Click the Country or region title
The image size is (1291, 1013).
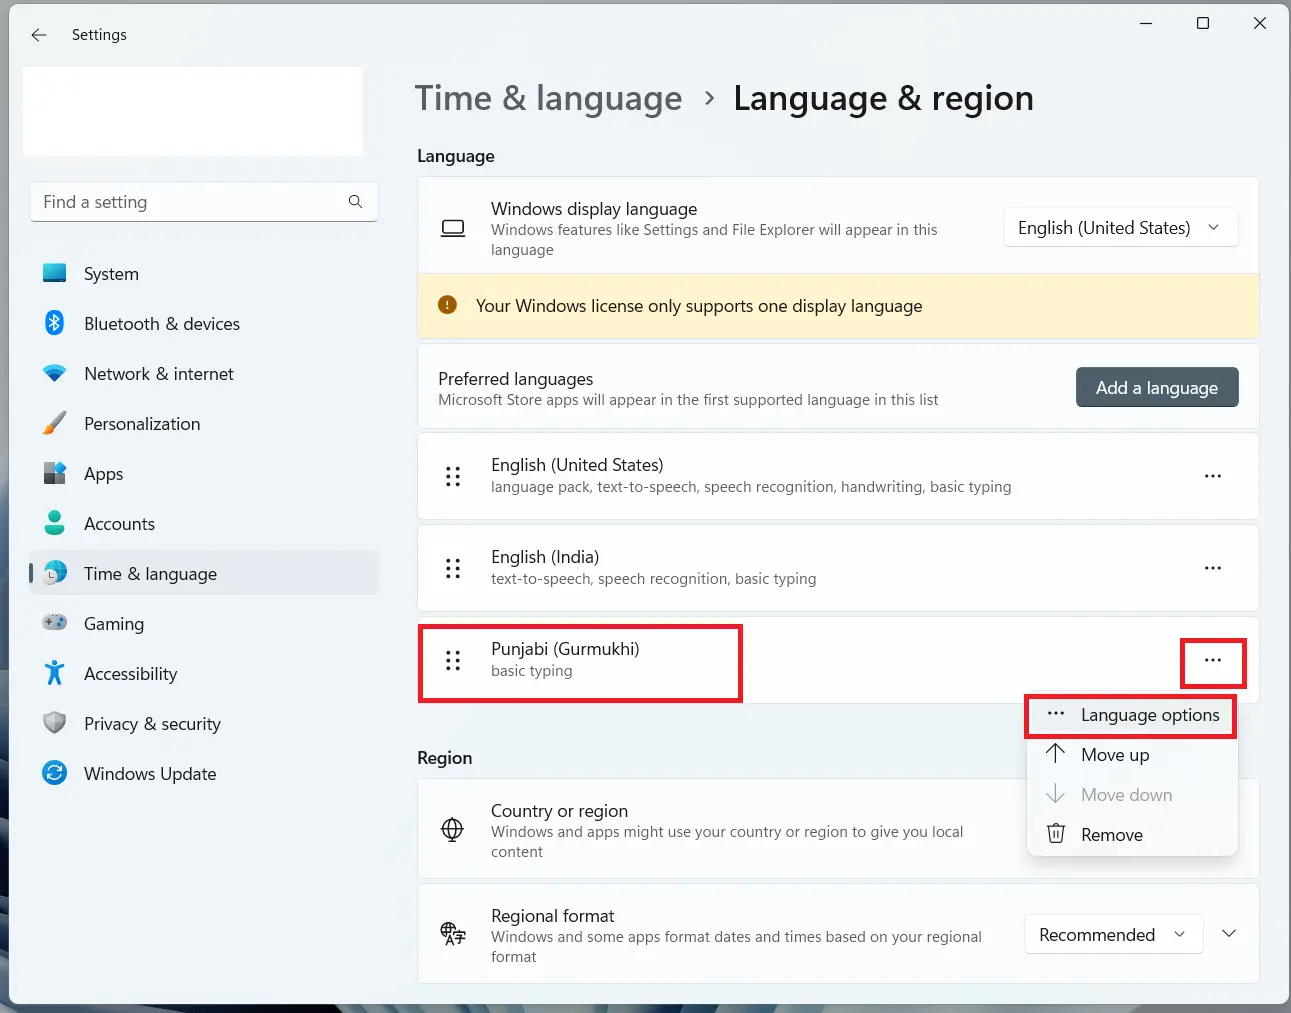(x=559, y=811)
